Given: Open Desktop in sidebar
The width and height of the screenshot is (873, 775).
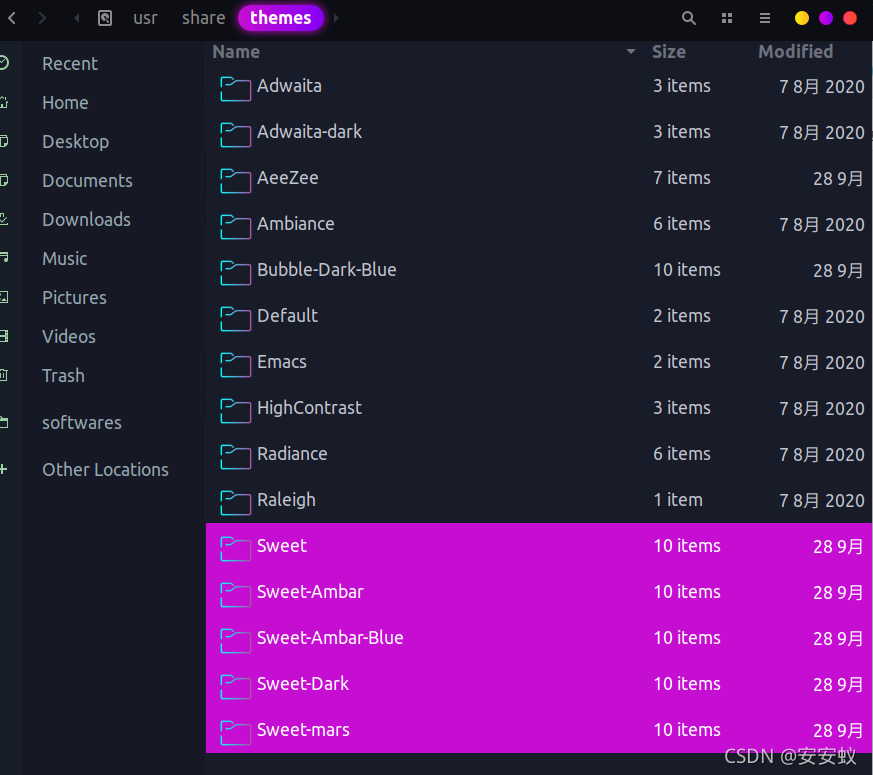Looking at the screenshot, I should (x=75, y=141).
